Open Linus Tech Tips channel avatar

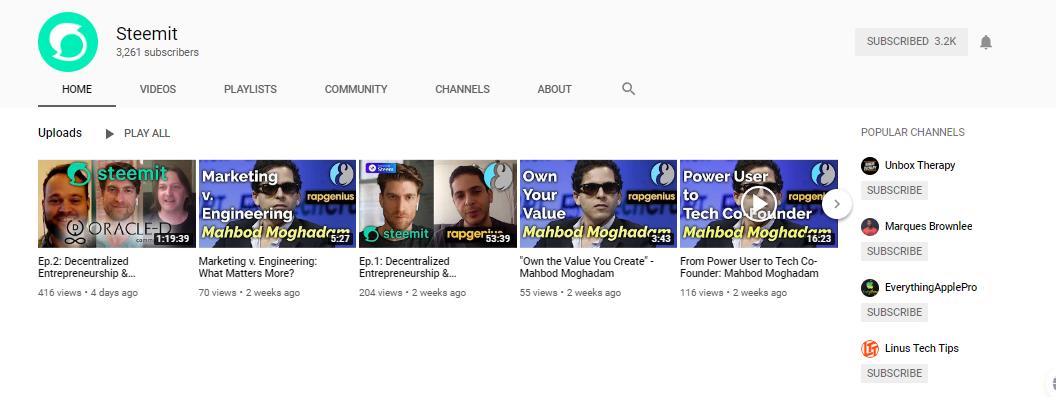[x=869, y=348]
